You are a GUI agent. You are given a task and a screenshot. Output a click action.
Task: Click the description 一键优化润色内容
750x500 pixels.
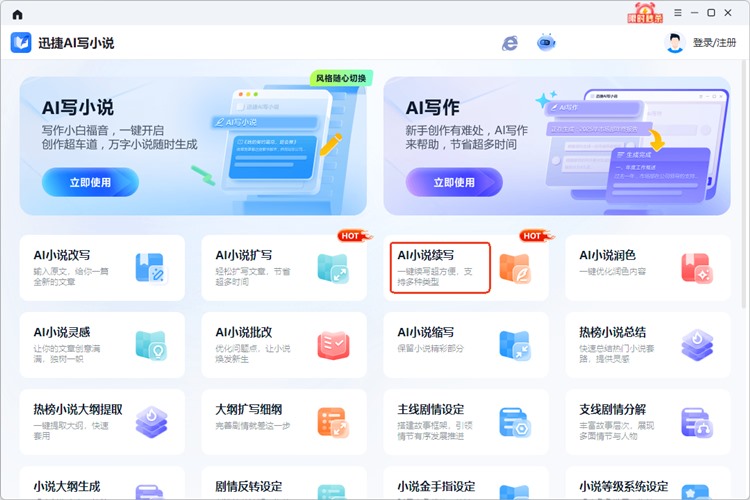[x=612, y=271]
